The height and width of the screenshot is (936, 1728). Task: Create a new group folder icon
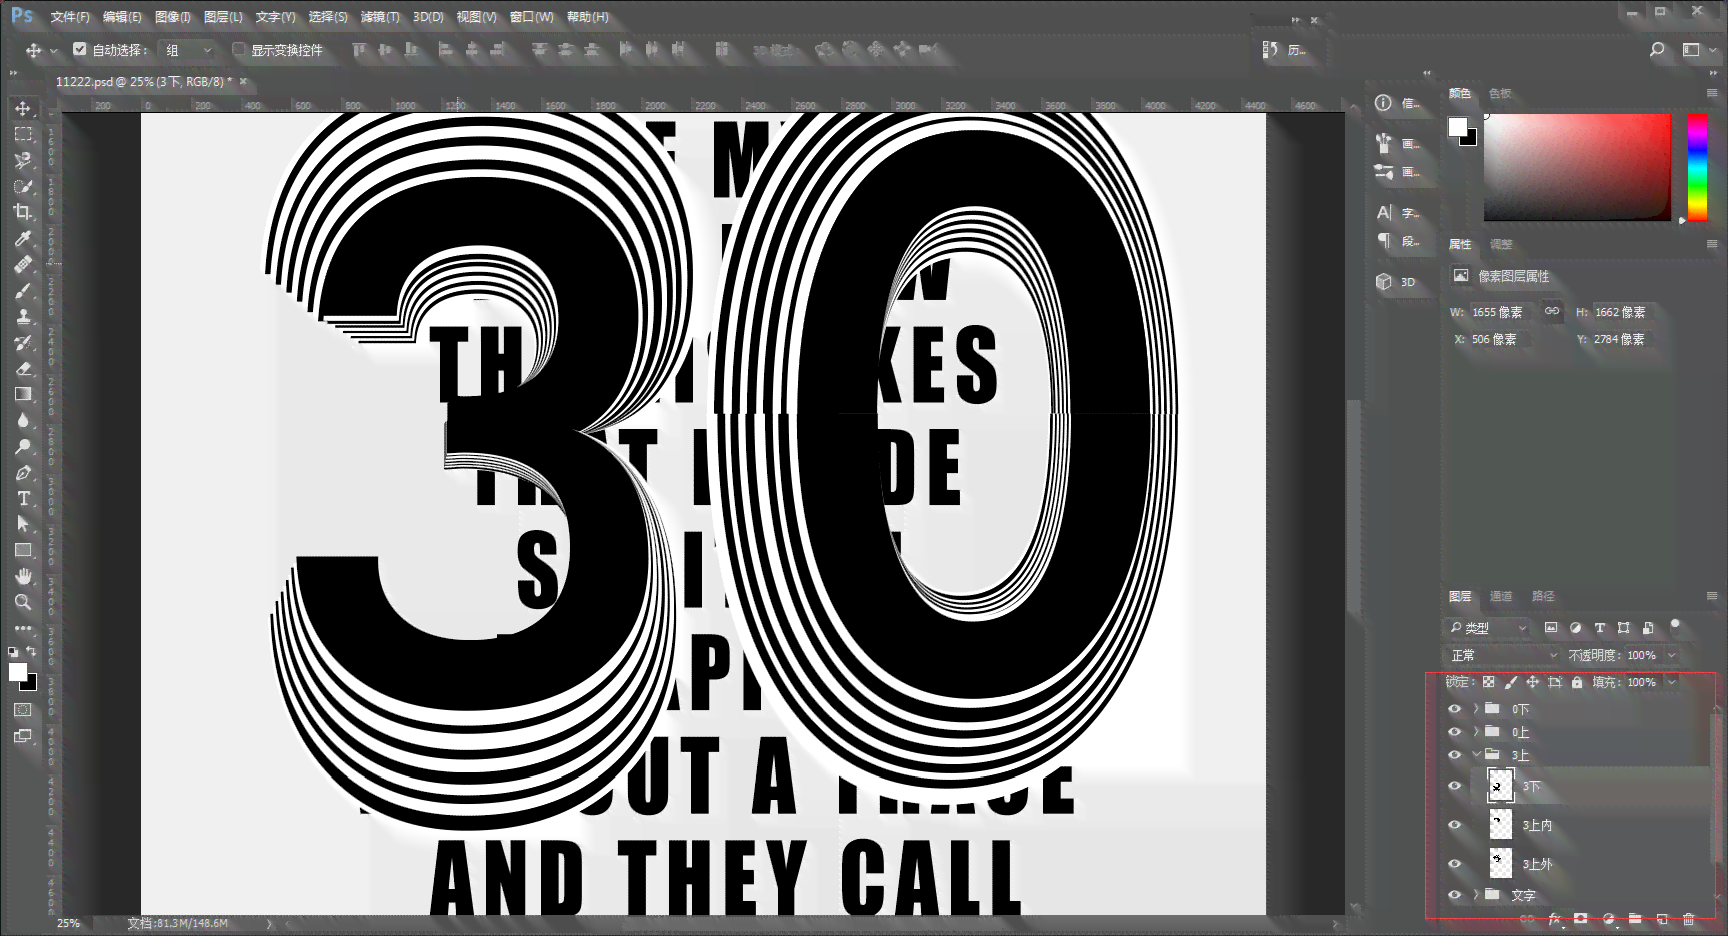pyautogui.click(x=1635, y=919)
